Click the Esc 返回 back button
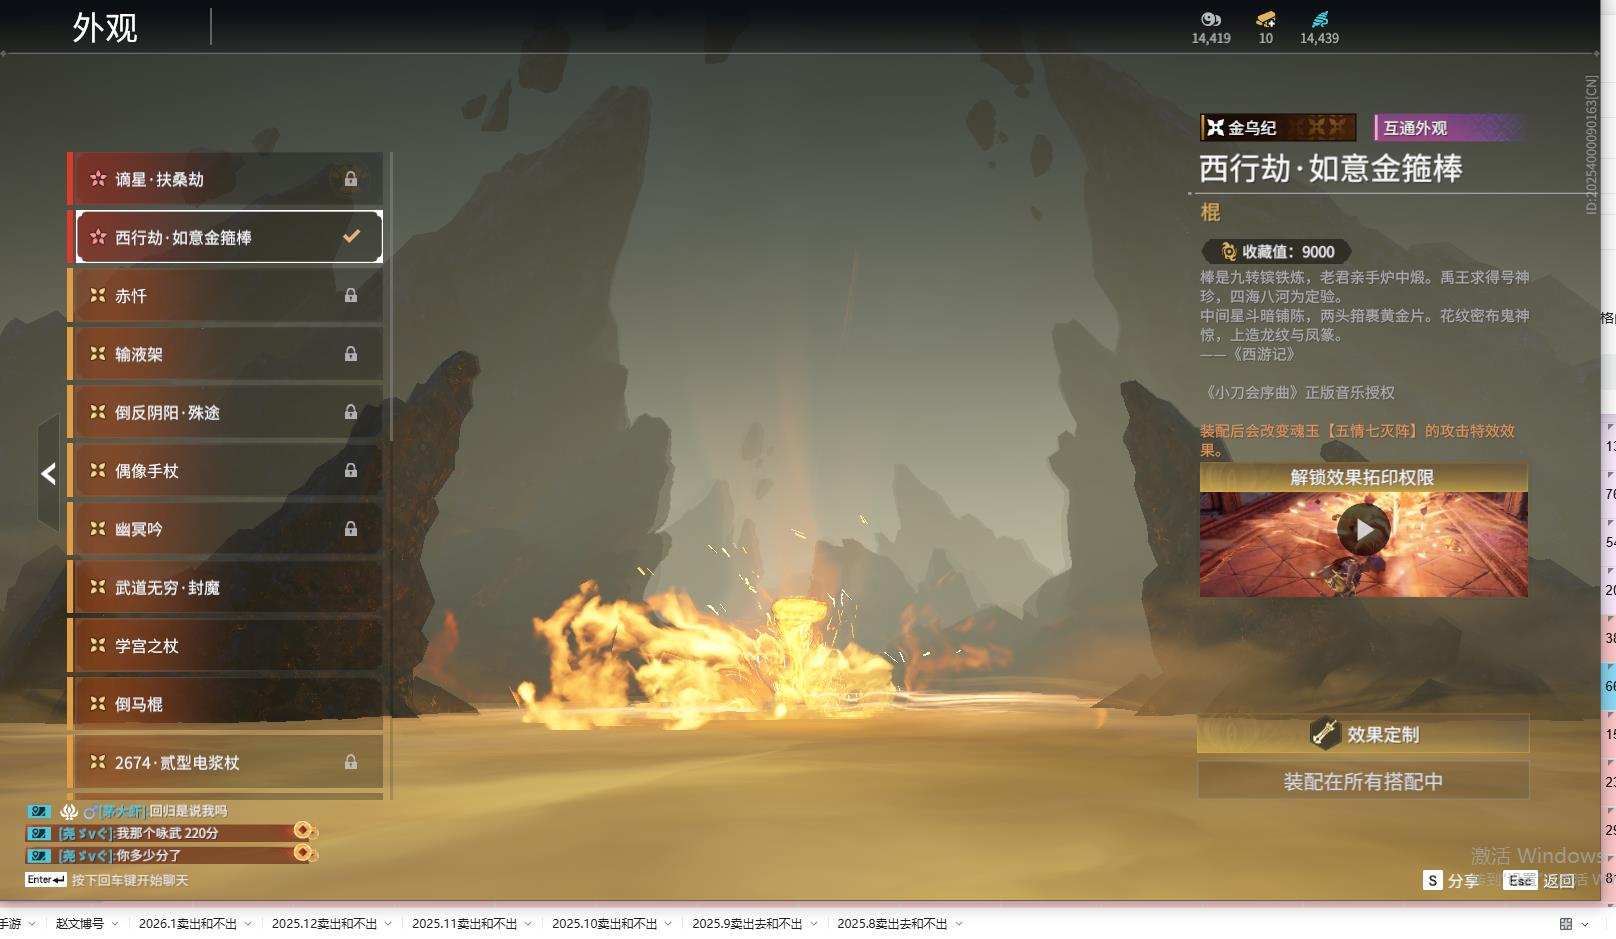 point(1539,880)
